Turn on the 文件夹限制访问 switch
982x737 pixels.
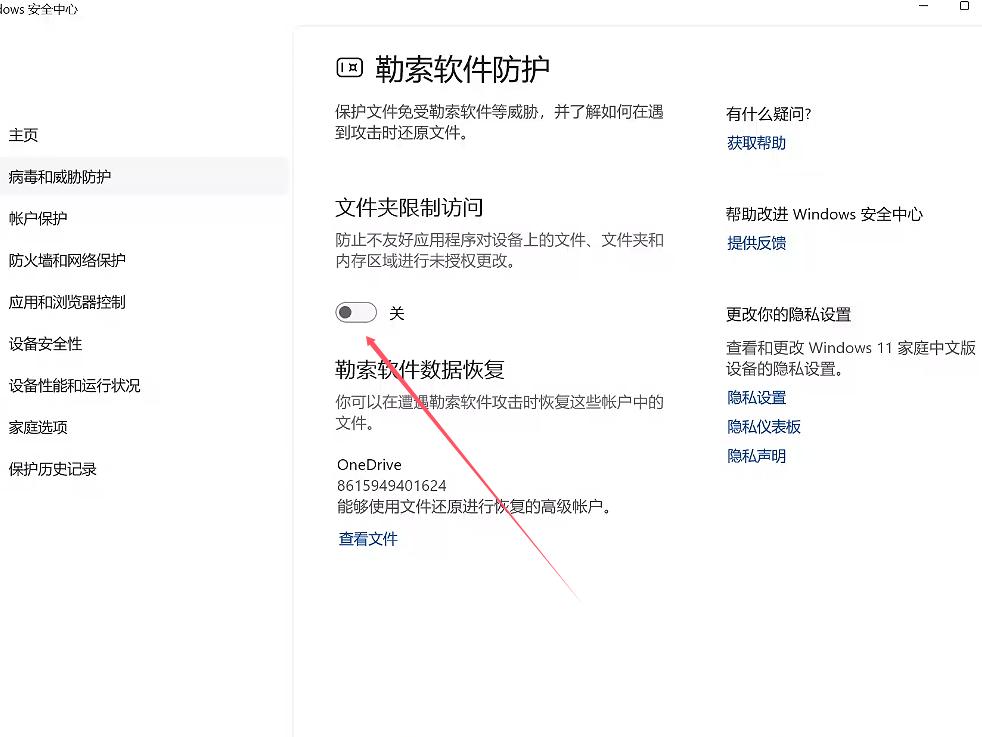(x=356, y=313)
